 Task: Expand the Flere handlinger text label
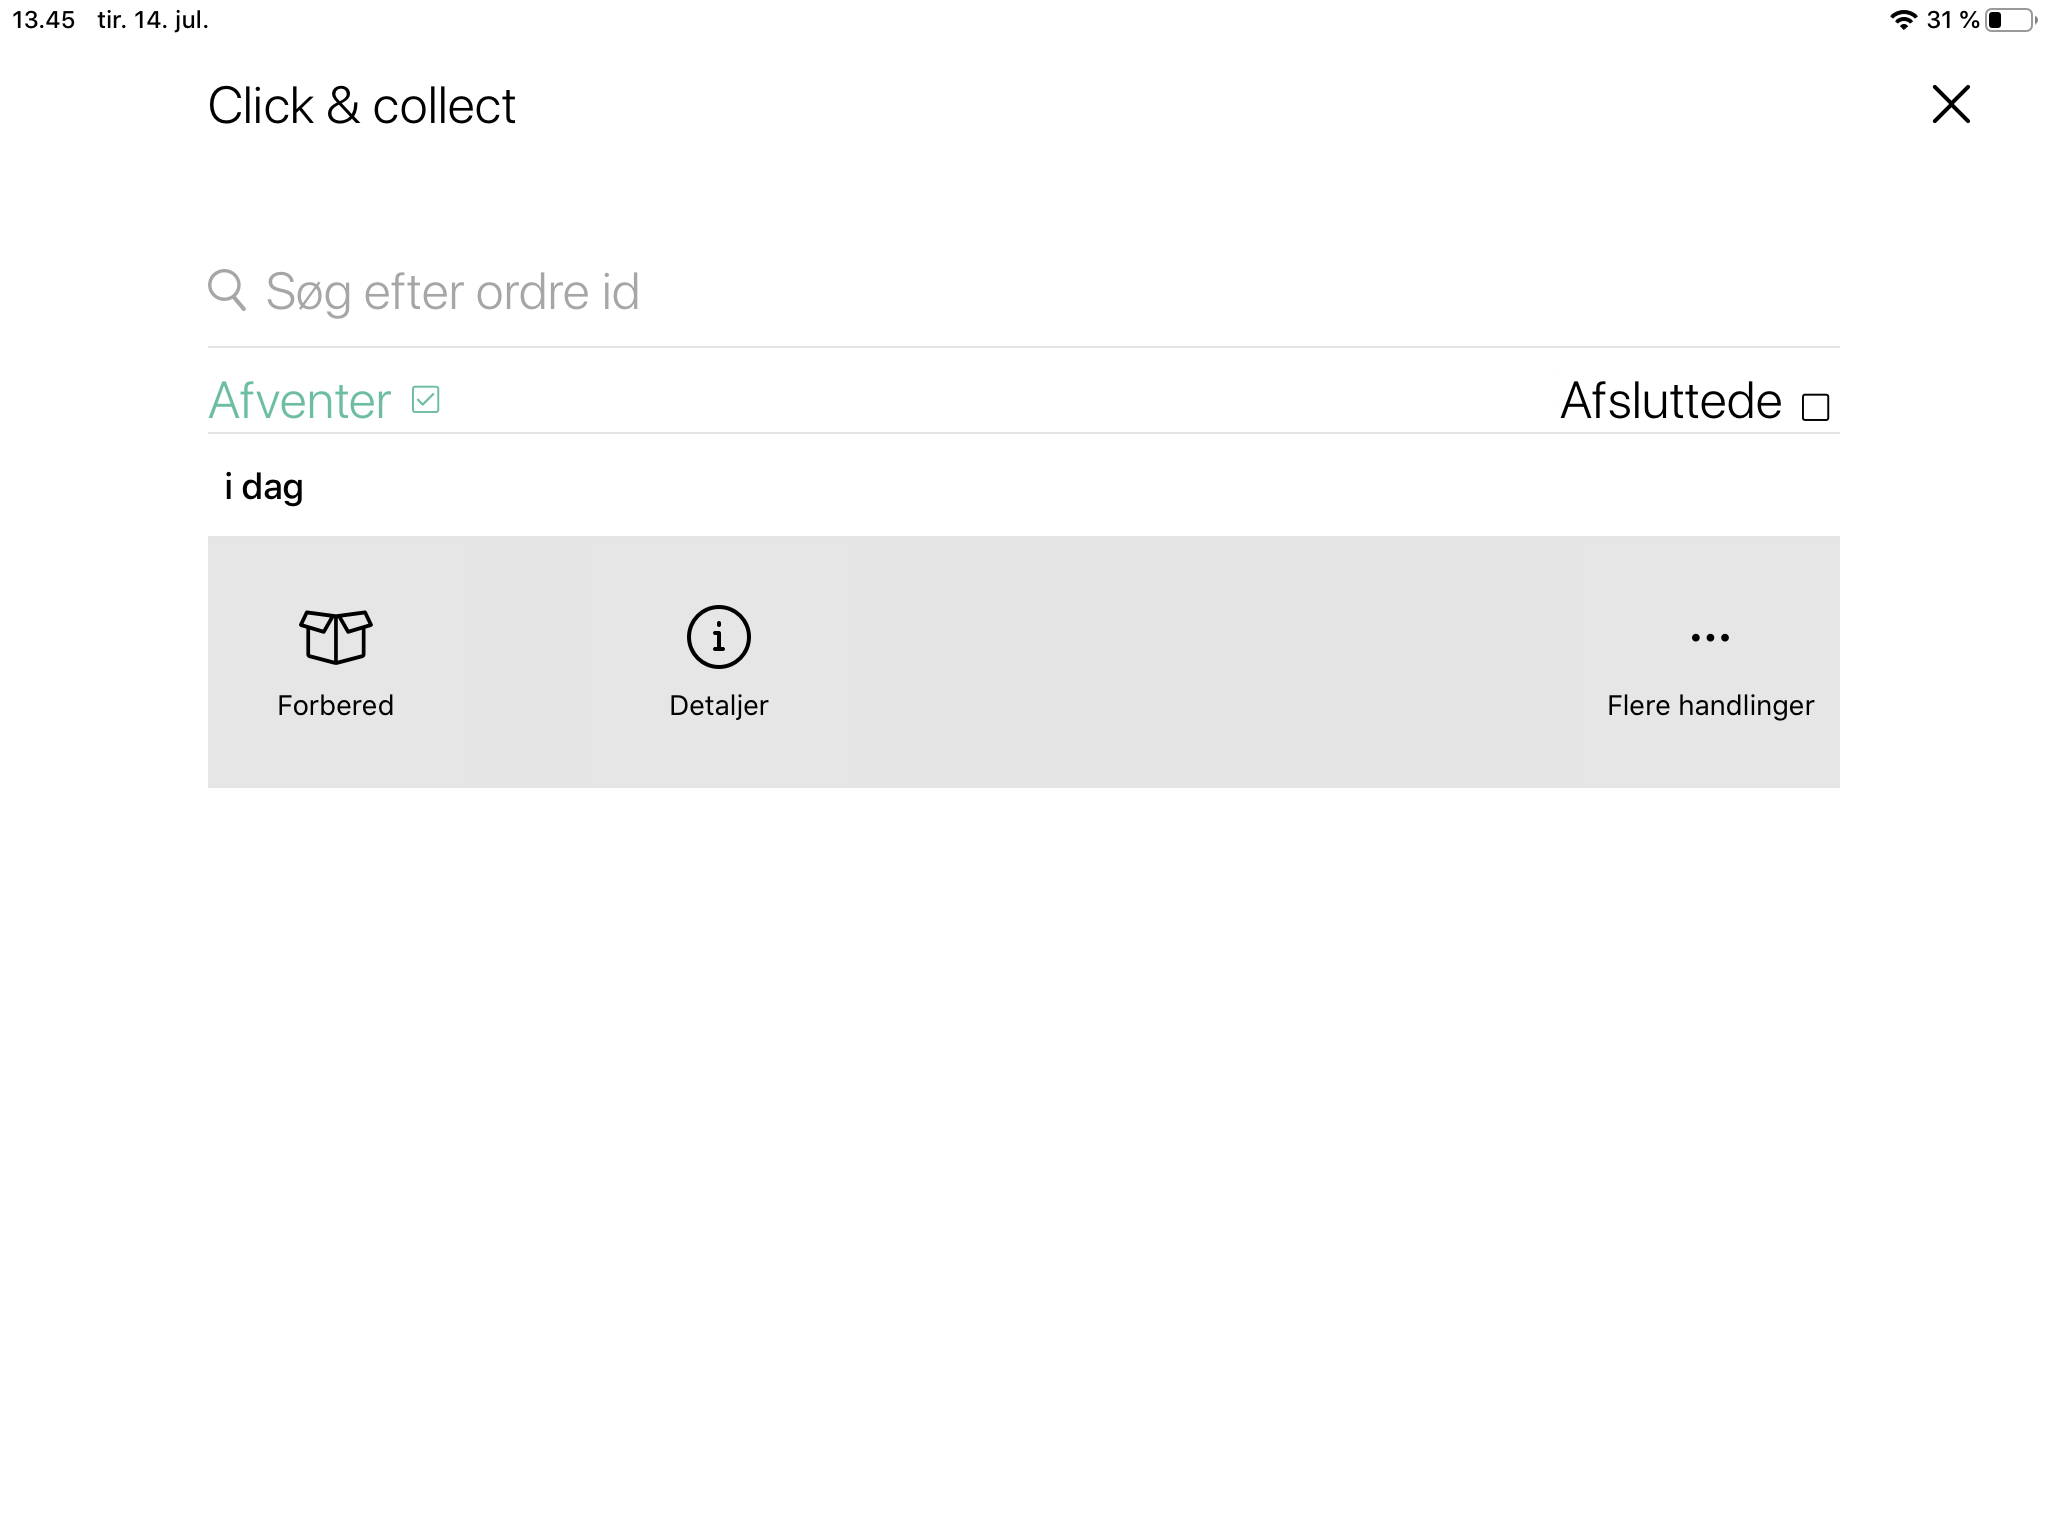(1710, 706)
